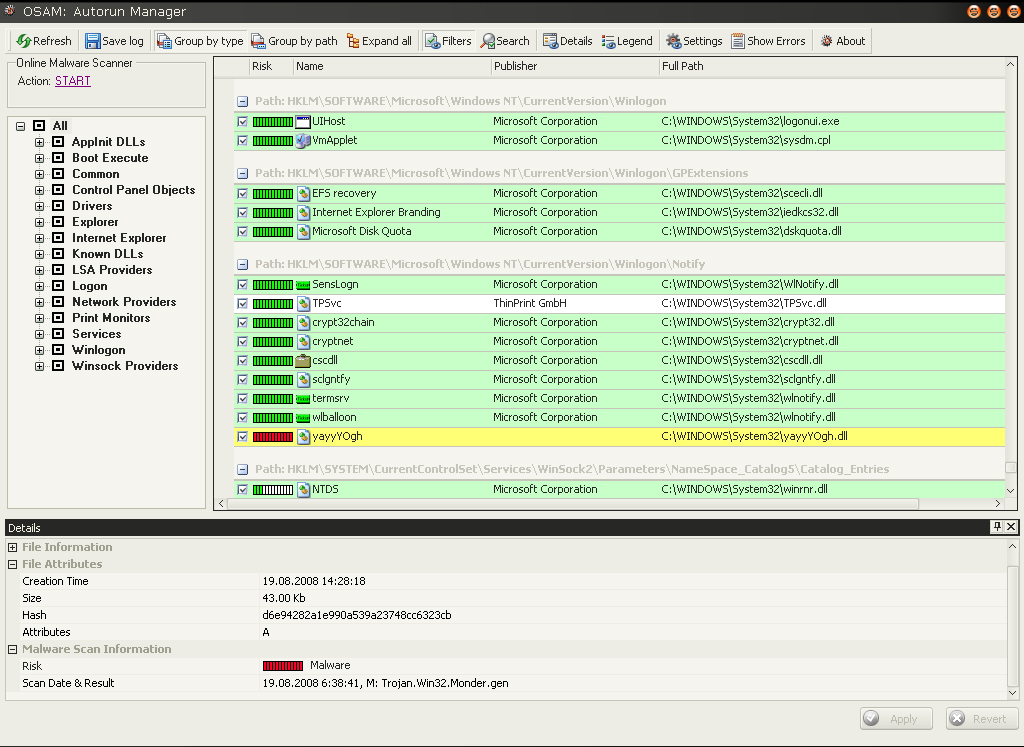
Task: Select the Print Monitors tree item
Action: click(x=111, y=318)
